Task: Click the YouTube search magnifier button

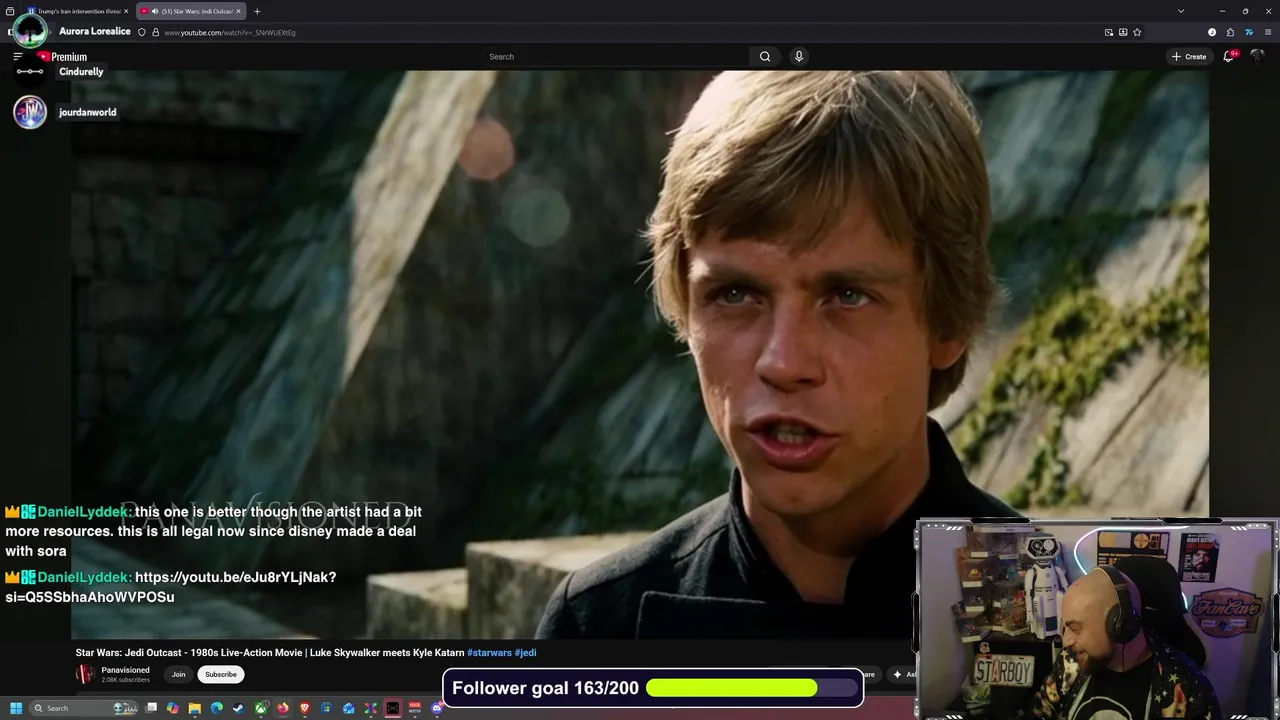Action: pos(765,57)
